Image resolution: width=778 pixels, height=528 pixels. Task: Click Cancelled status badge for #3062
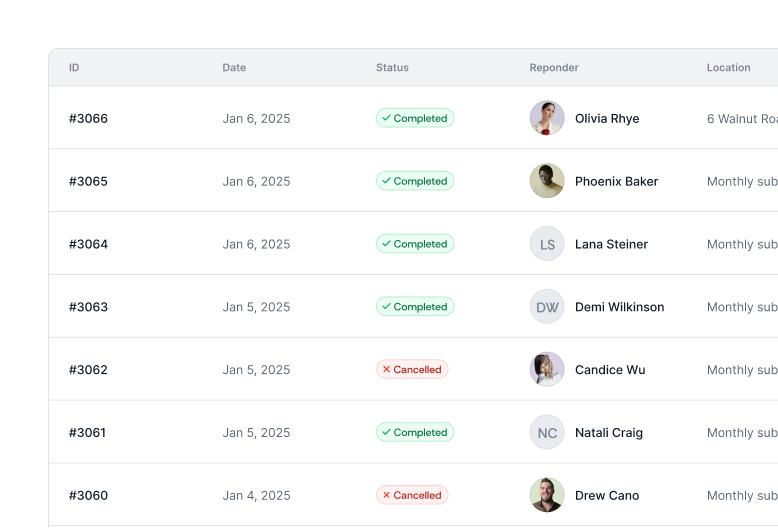[x=412, y=369]
